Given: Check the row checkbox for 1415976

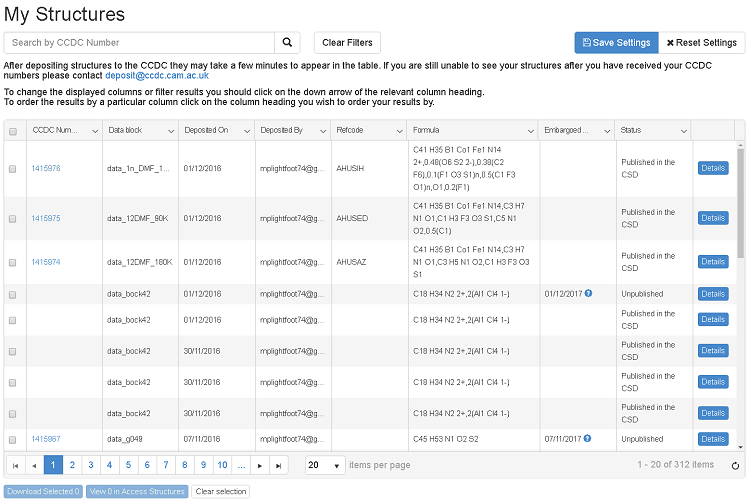Looking at the screenshot, I should coord(13,169).
